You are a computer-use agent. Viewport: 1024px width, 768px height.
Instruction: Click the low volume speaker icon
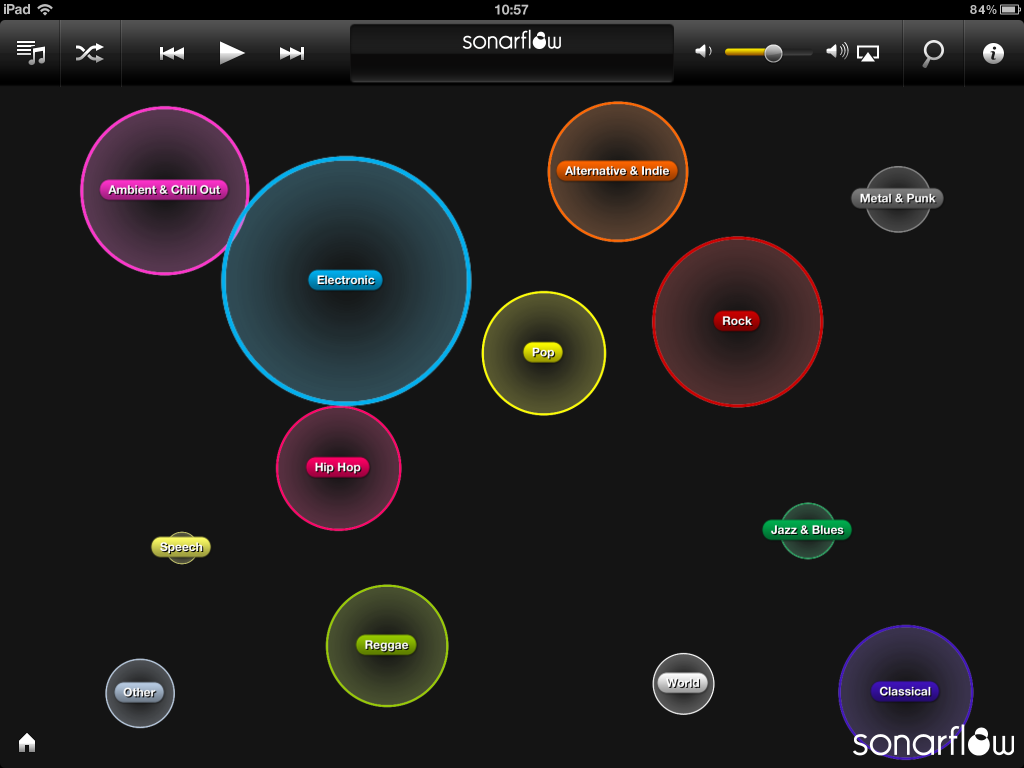(703, 51)
